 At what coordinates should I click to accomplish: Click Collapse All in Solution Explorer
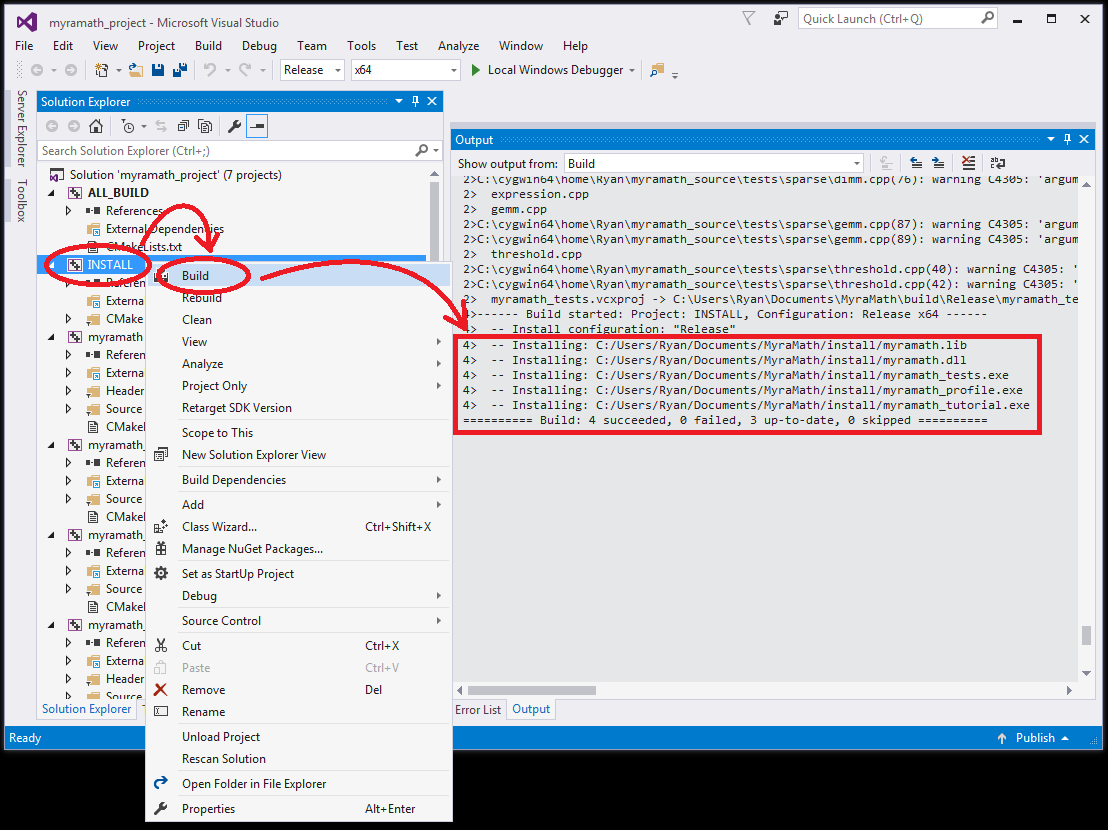click(x=184, y=126)
